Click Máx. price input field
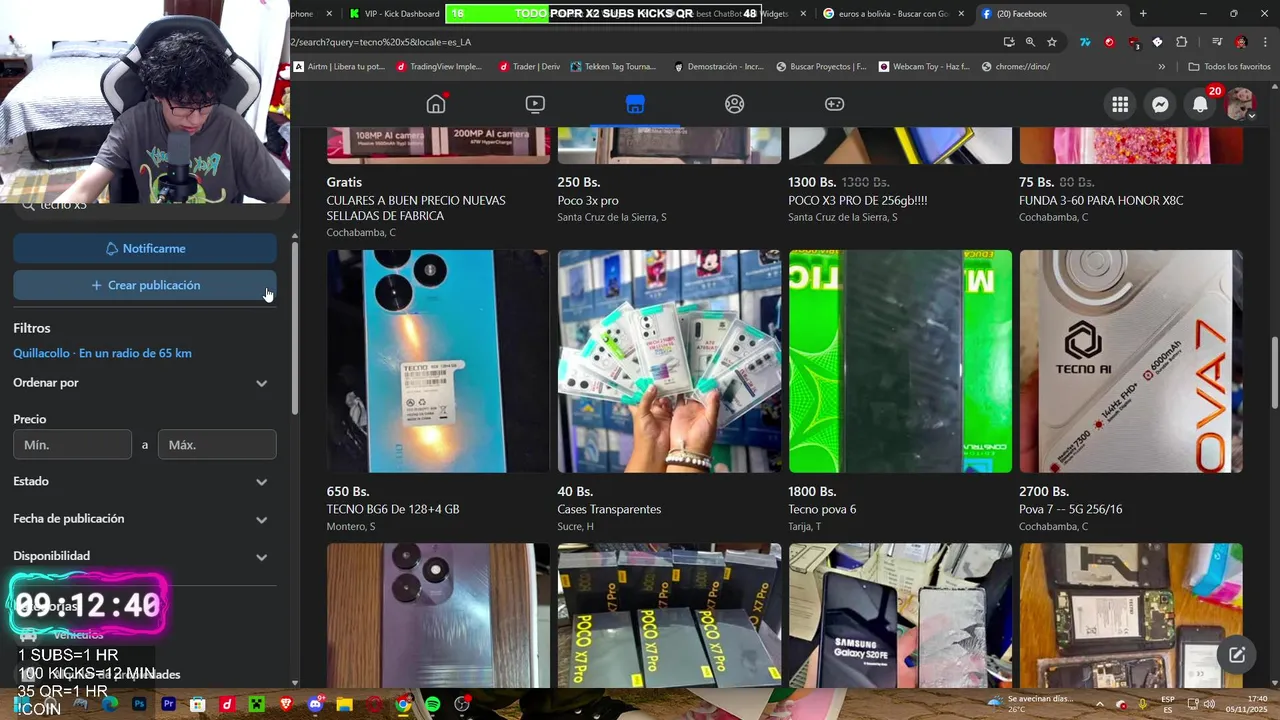Image resolution: width=1280 pixels, height=720 pixels. pyautogui.click(x=217, y=445)
